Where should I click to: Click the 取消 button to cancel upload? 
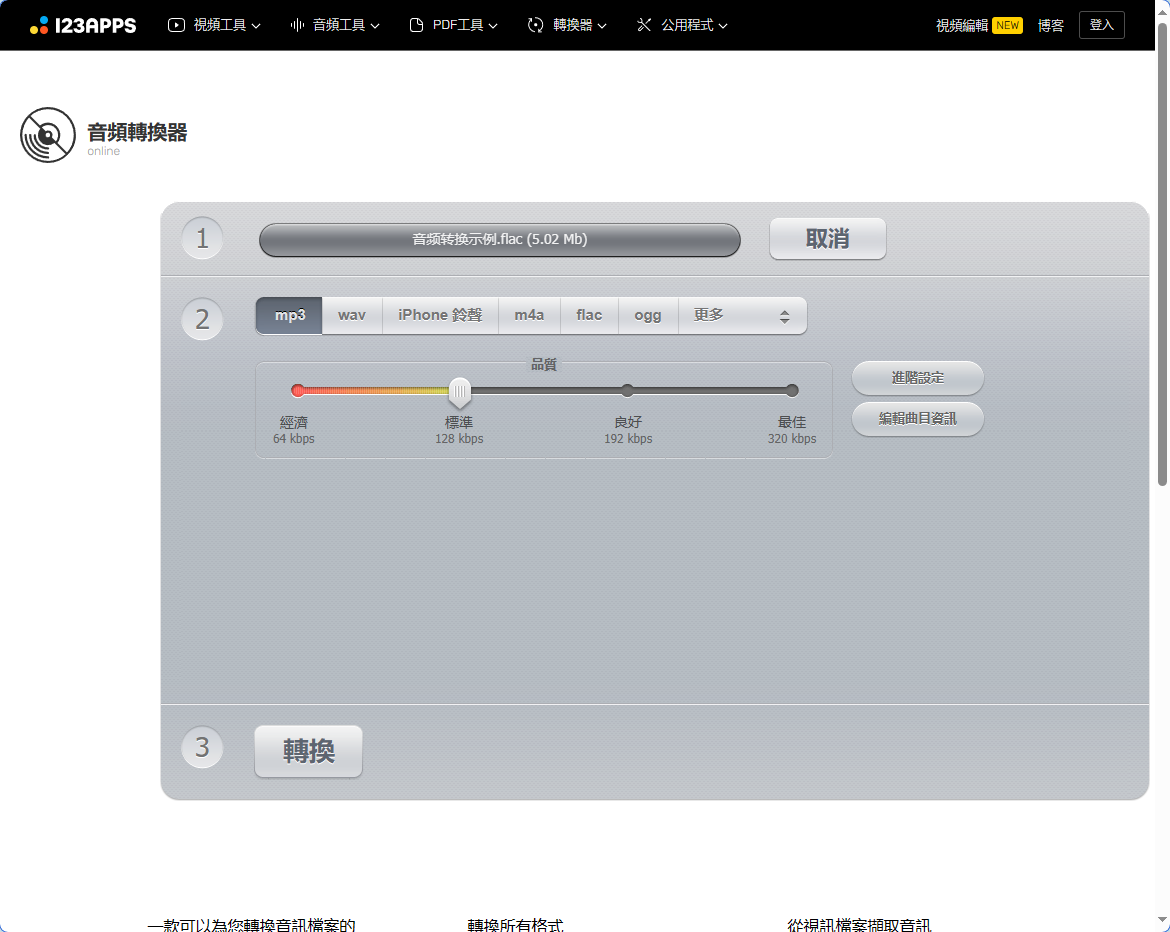[827, 238]
